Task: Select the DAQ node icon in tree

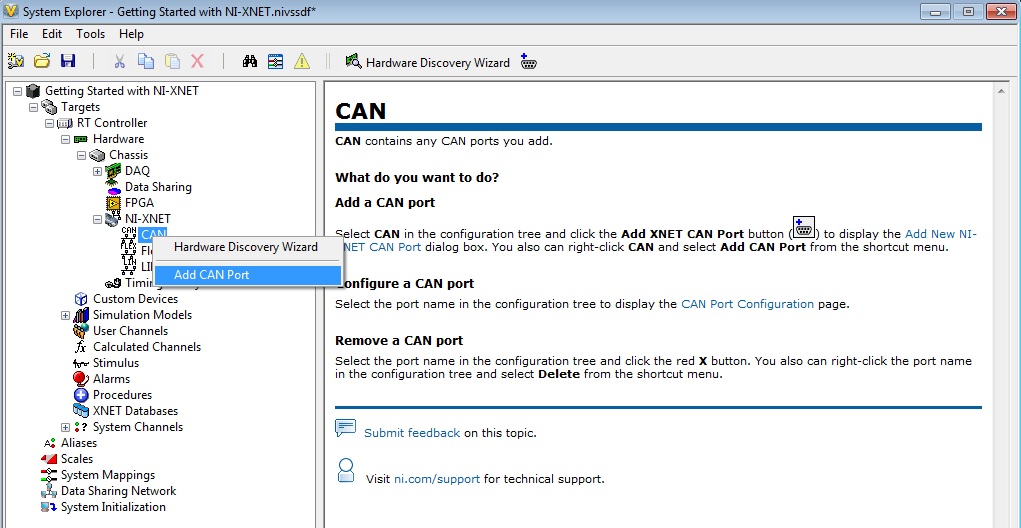Action: 113,171
